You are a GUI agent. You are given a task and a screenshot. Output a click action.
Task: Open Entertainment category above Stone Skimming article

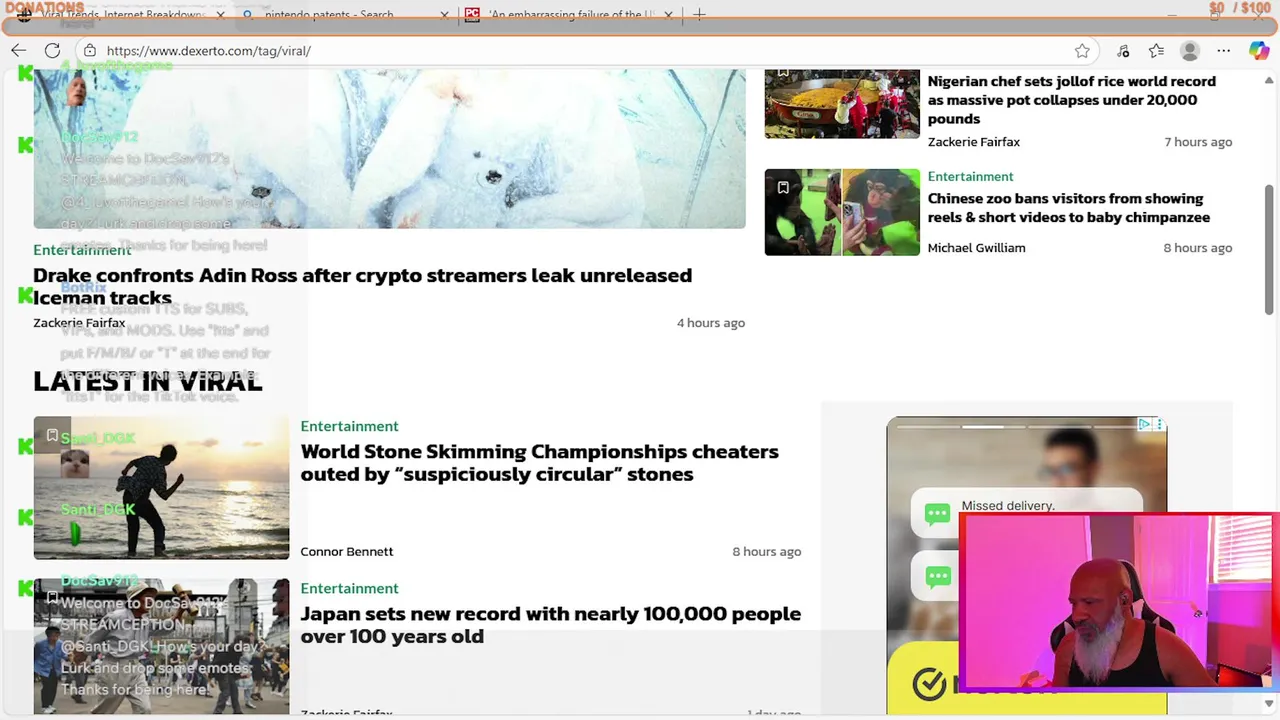pos(349,426)
